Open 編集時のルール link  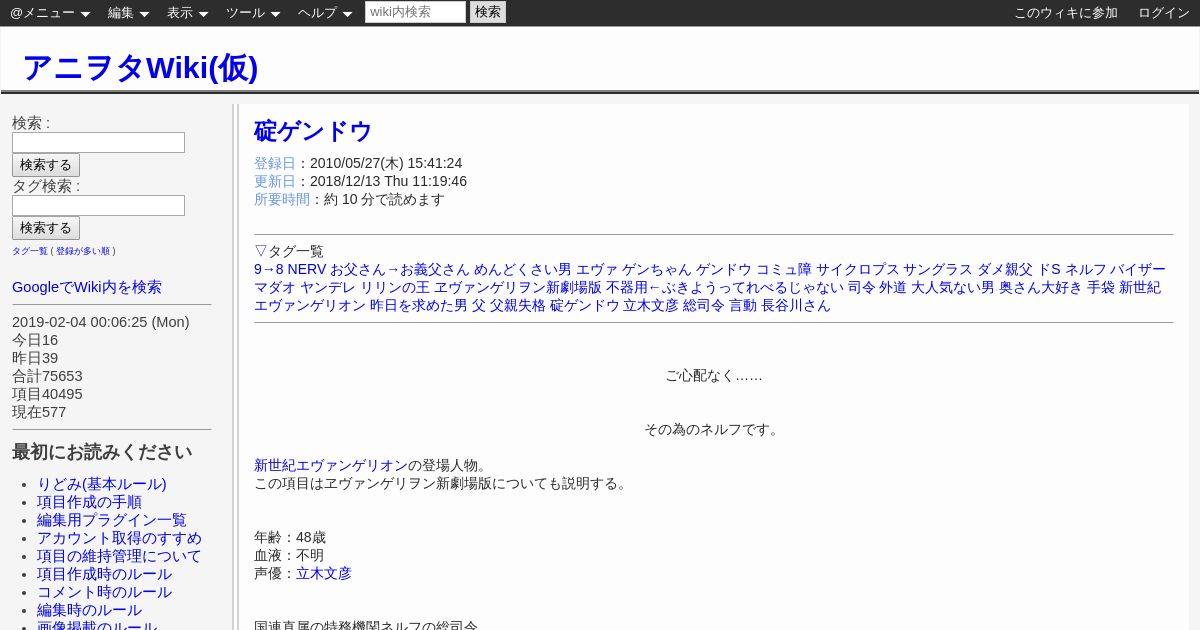pos(89,610)
